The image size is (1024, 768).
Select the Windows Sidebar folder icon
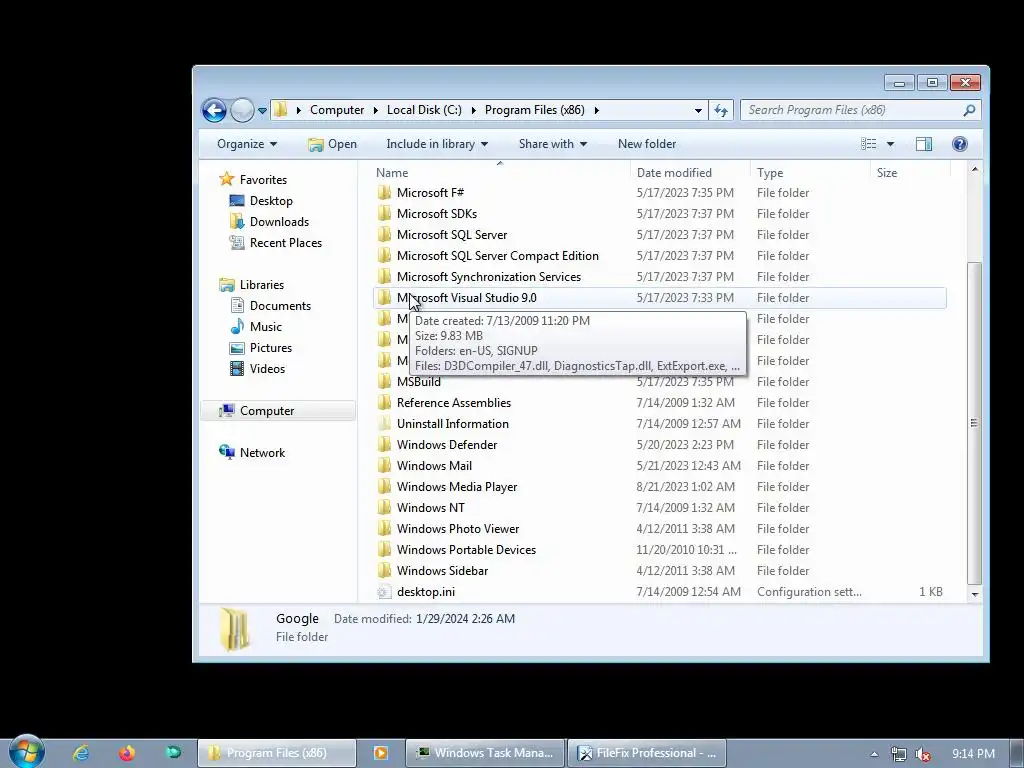[385, 570]
